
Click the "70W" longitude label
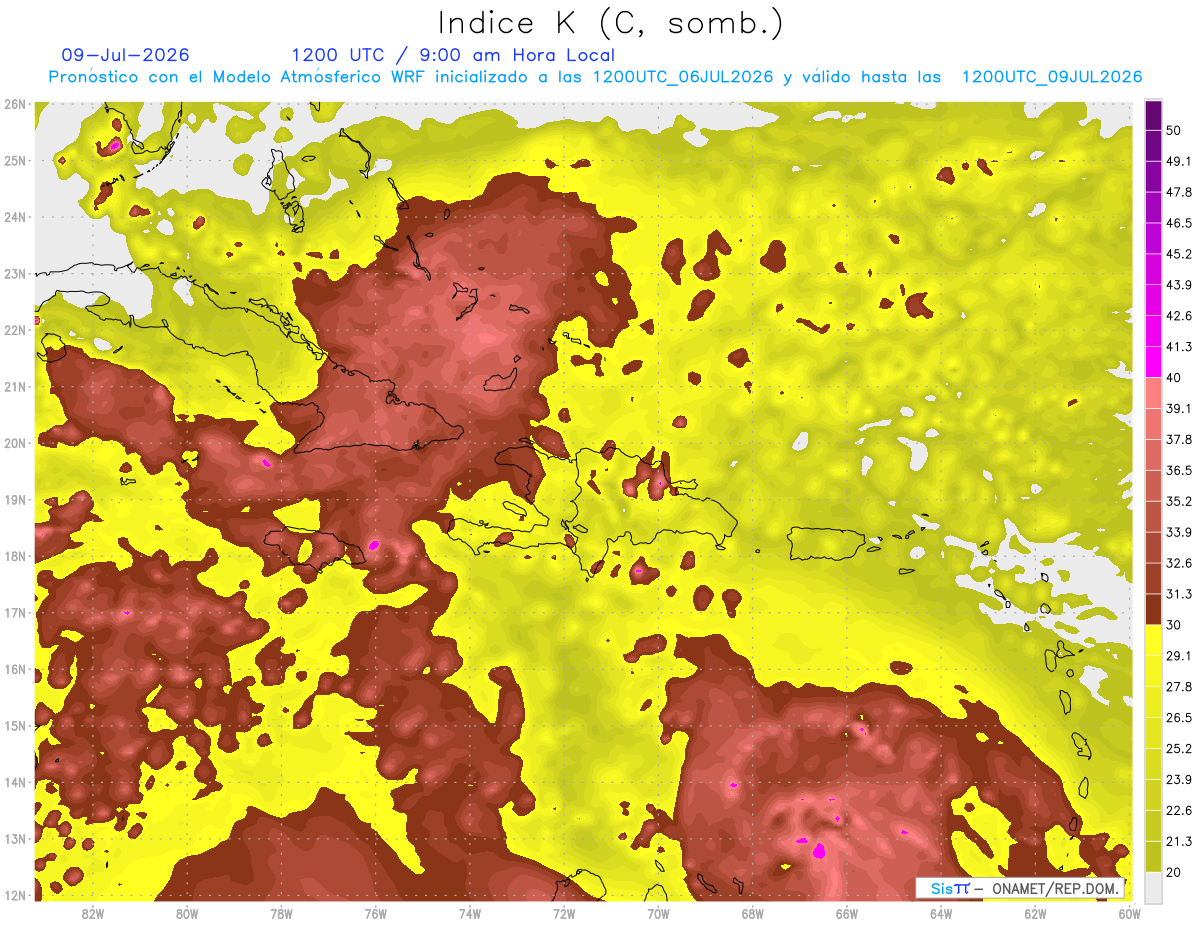coord(658,914)
